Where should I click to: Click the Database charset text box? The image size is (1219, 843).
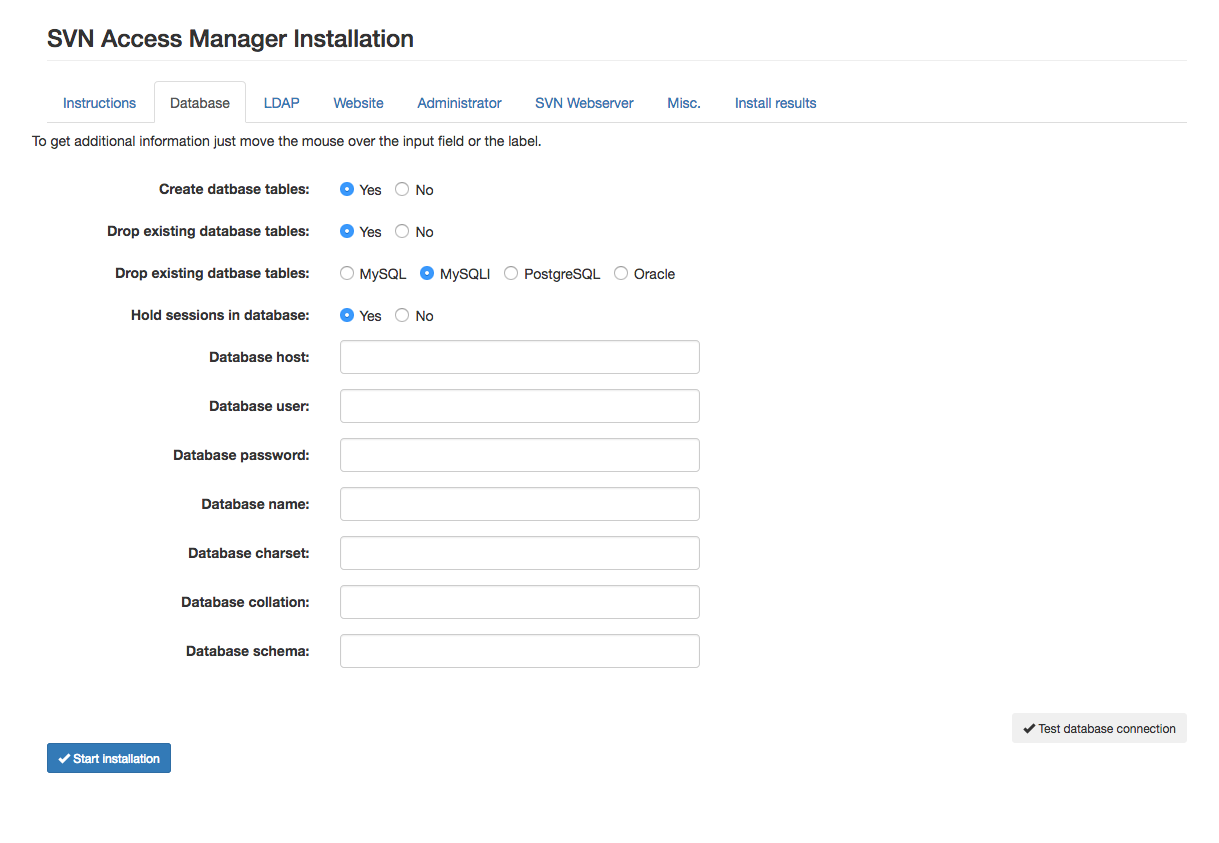point(520,553)
